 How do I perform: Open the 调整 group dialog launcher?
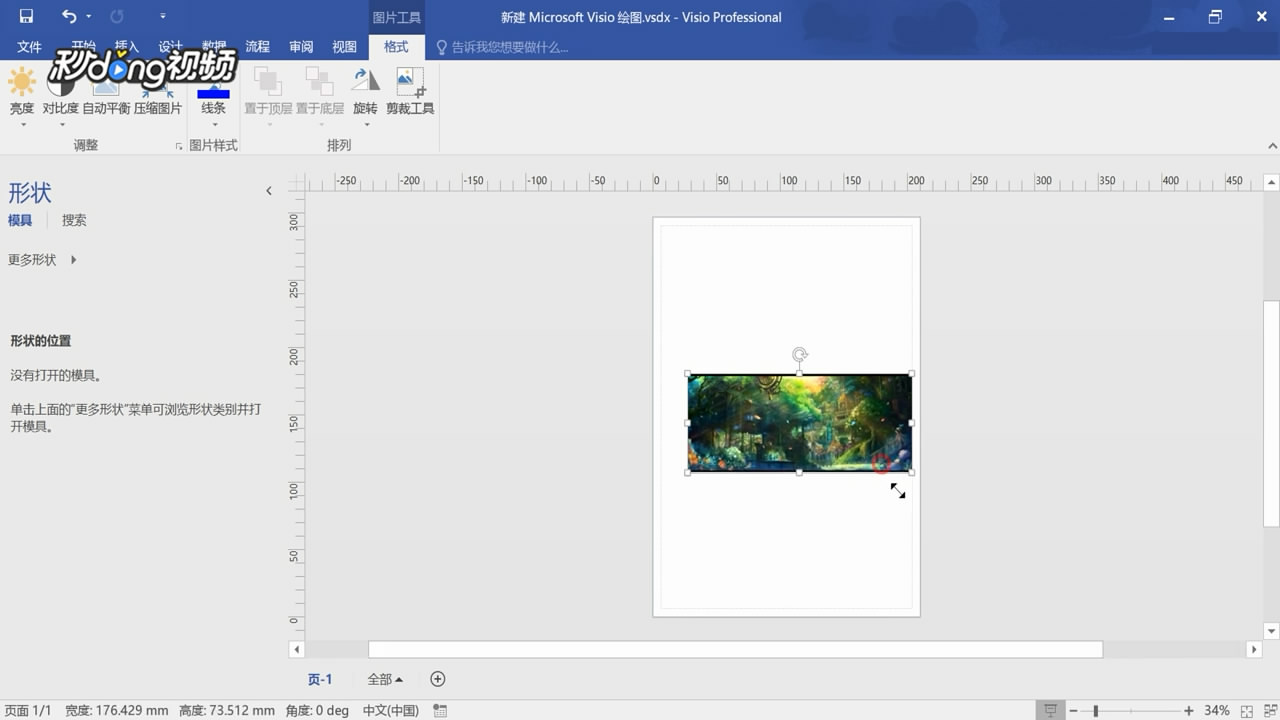[x=179, y=146]
